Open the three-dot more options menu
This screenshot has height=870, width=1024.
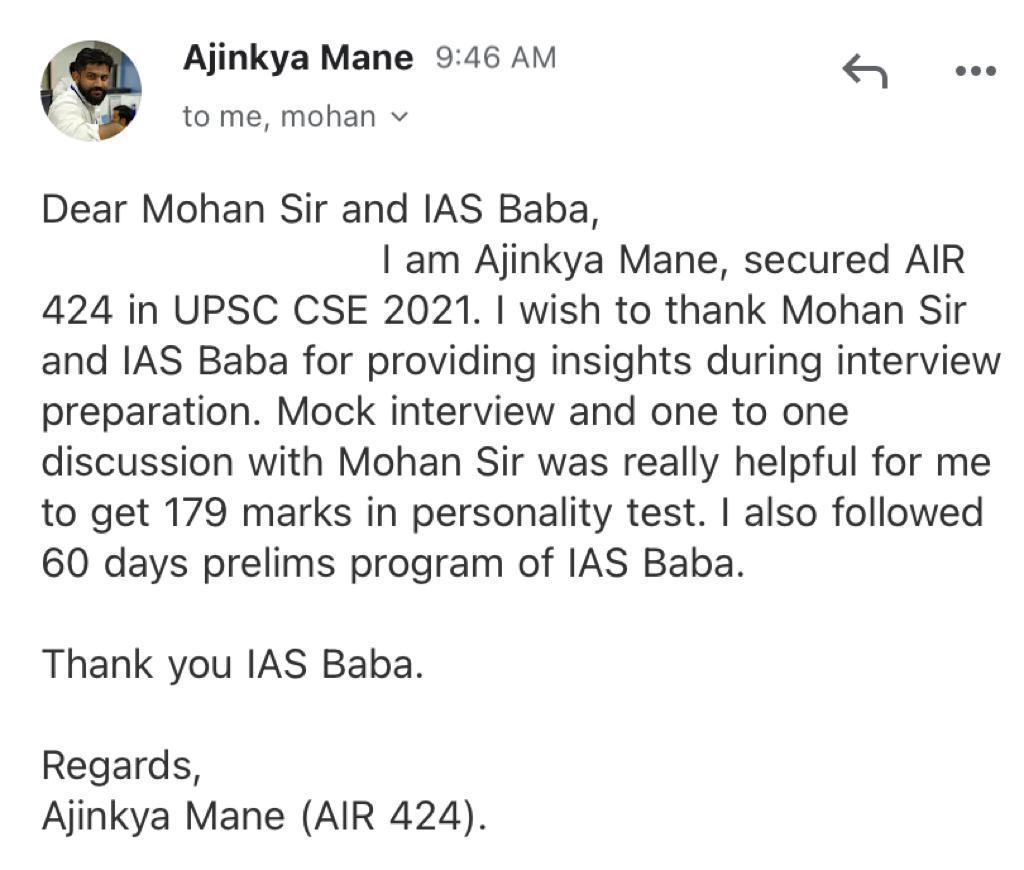(976, 71)
